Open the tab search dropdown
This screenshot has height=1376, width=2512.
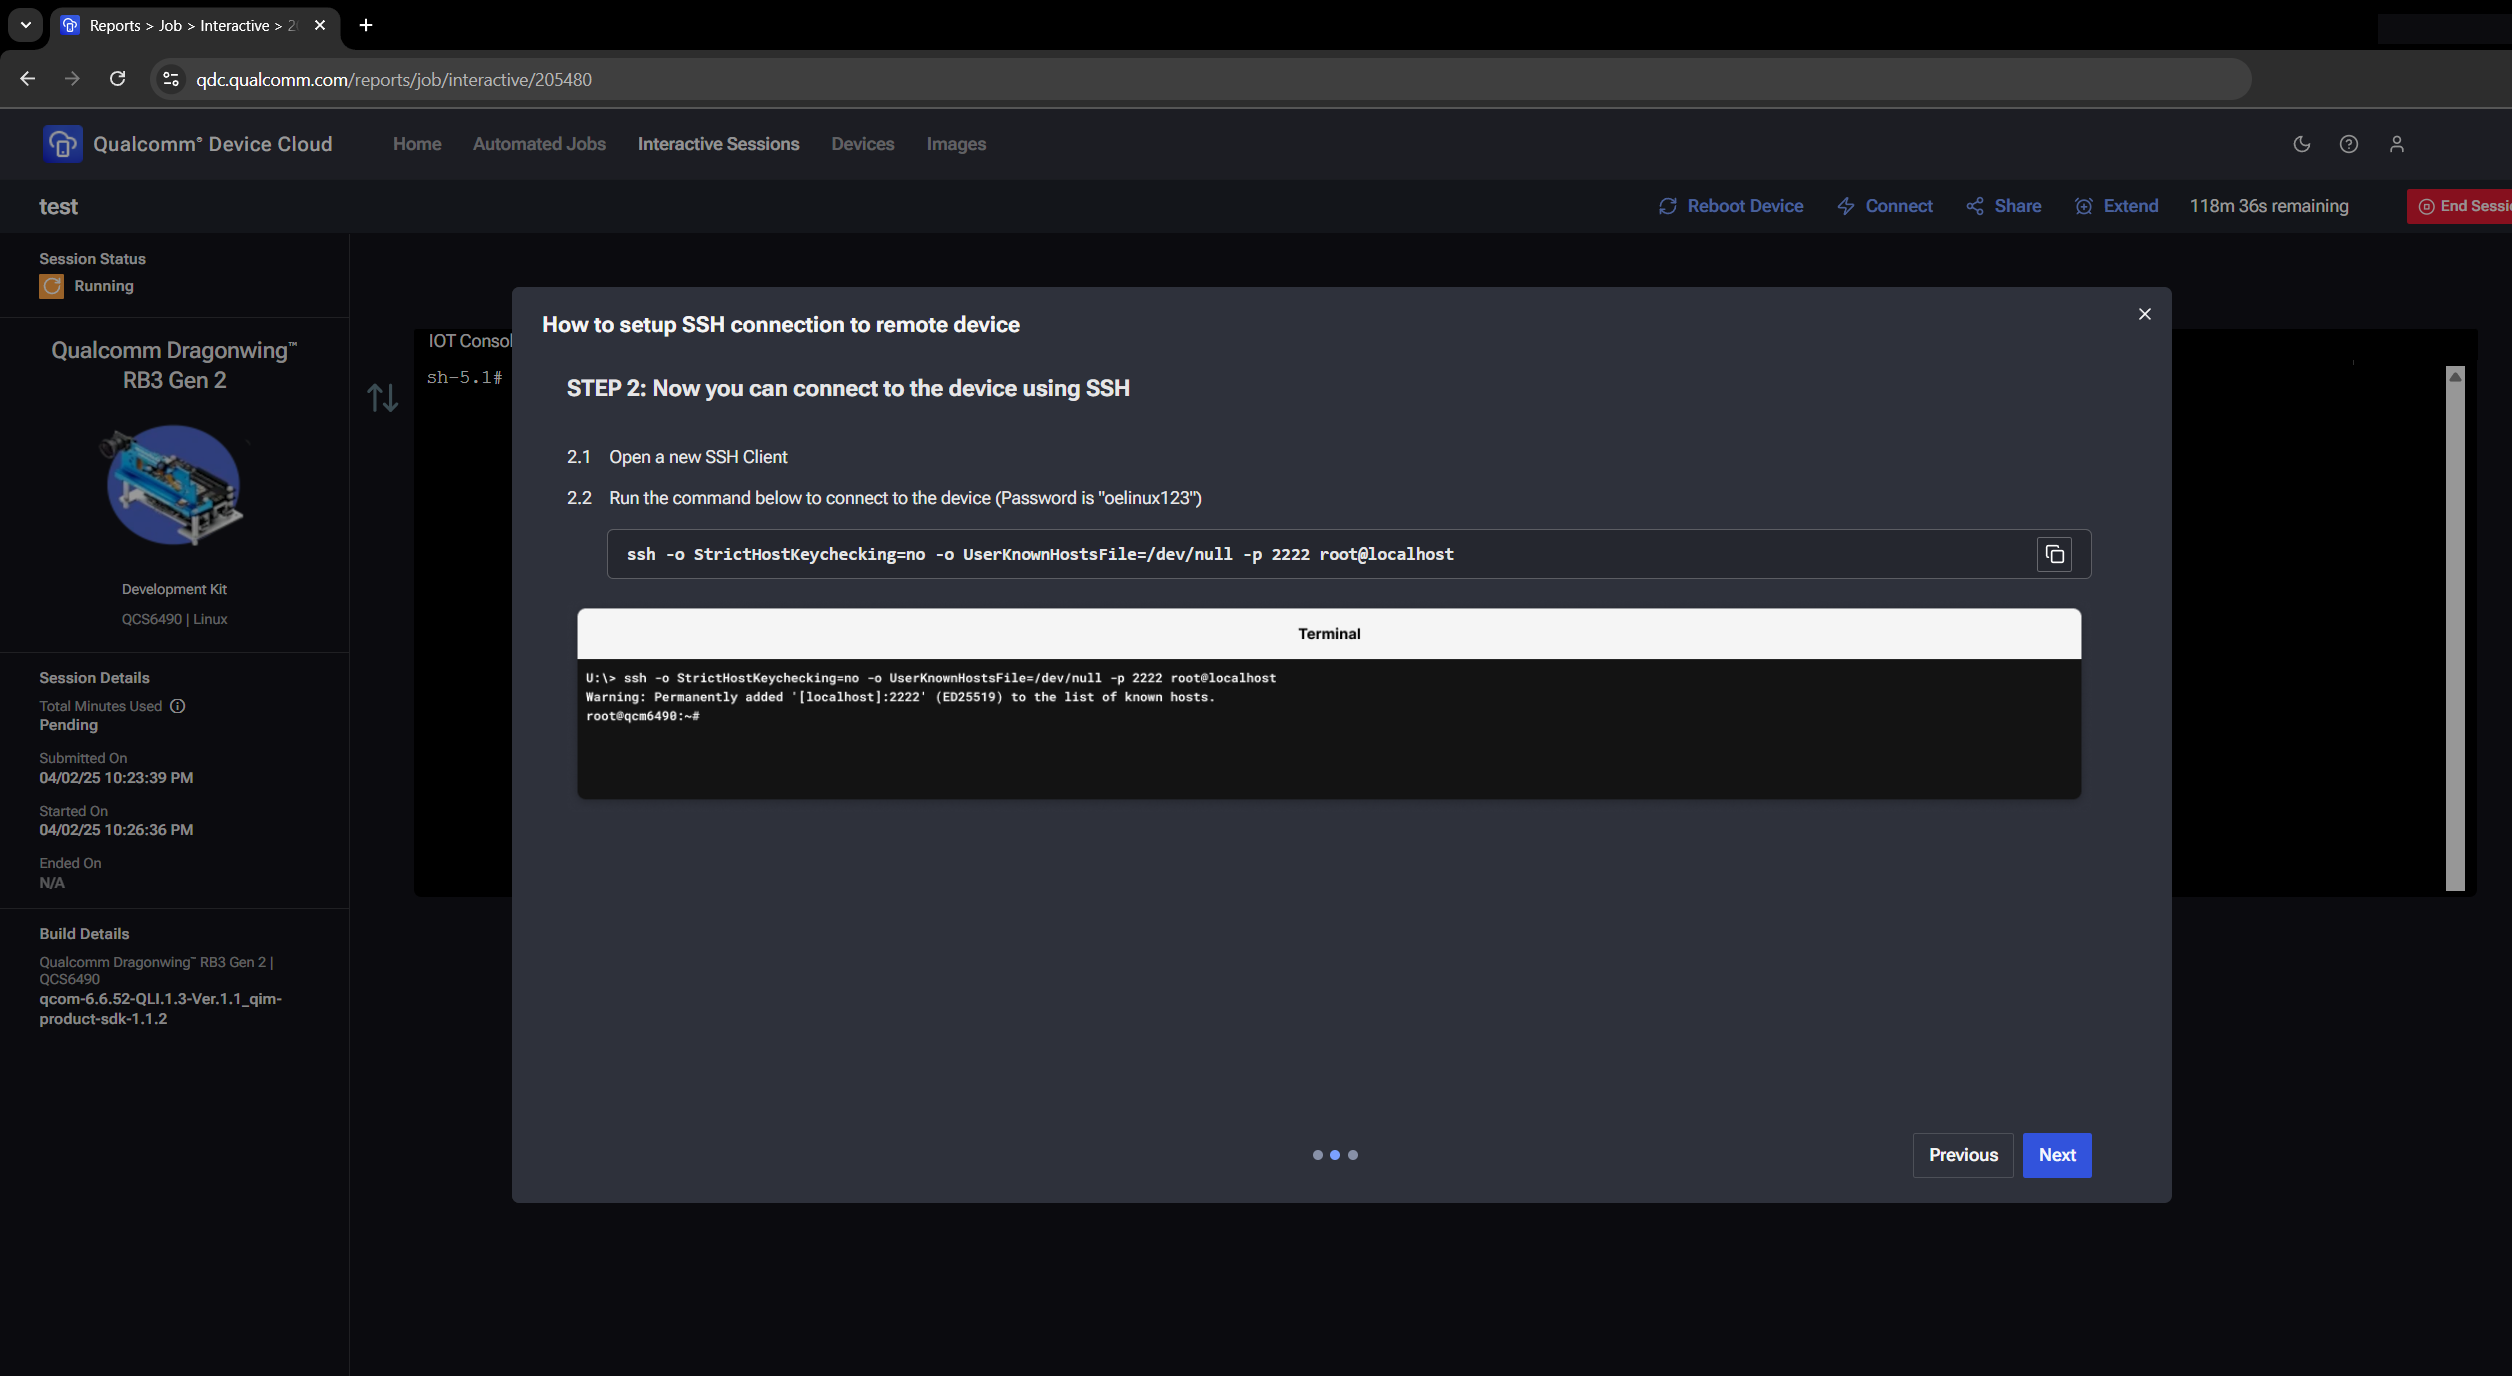point(25,25)
